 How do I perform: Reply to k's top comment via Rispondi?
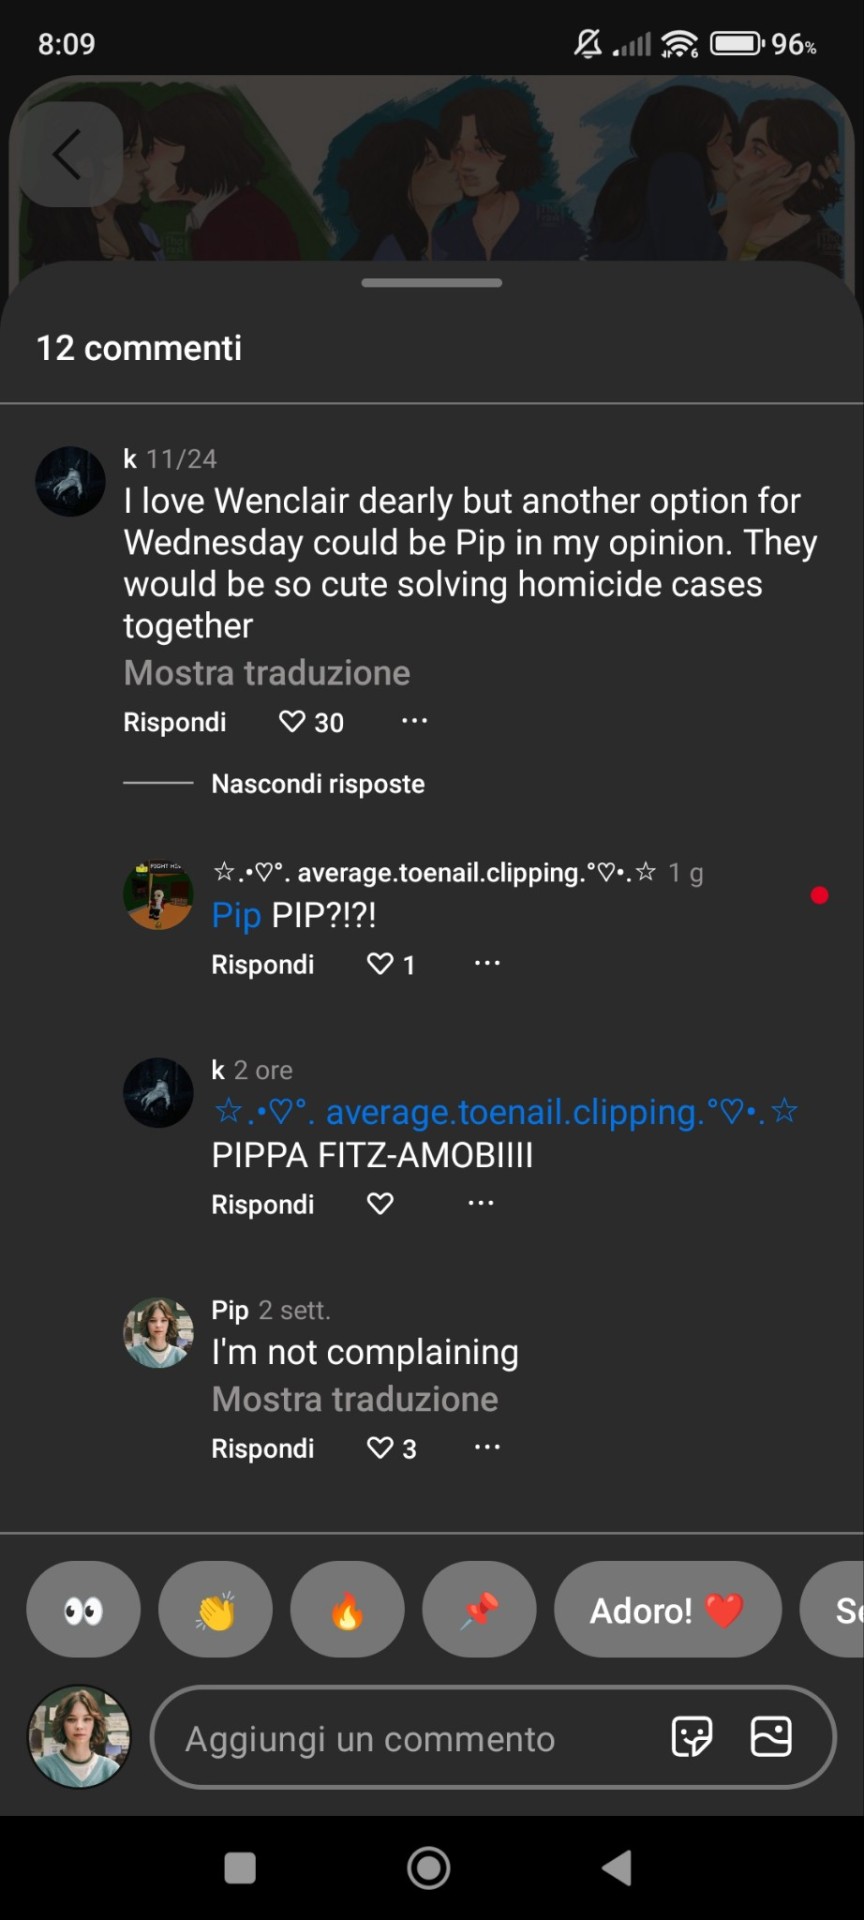175,722
